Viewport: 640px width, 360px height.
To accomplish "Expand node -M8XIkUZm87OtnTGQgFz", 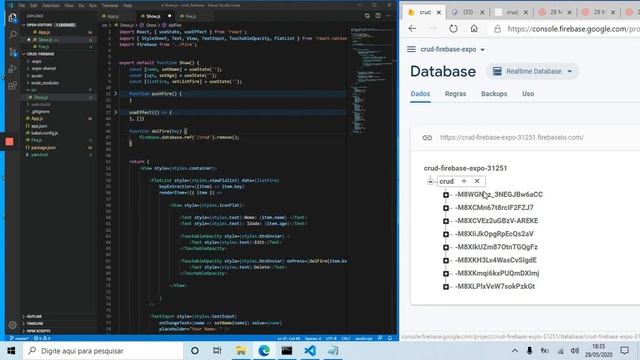I will [x=446, y=247].
